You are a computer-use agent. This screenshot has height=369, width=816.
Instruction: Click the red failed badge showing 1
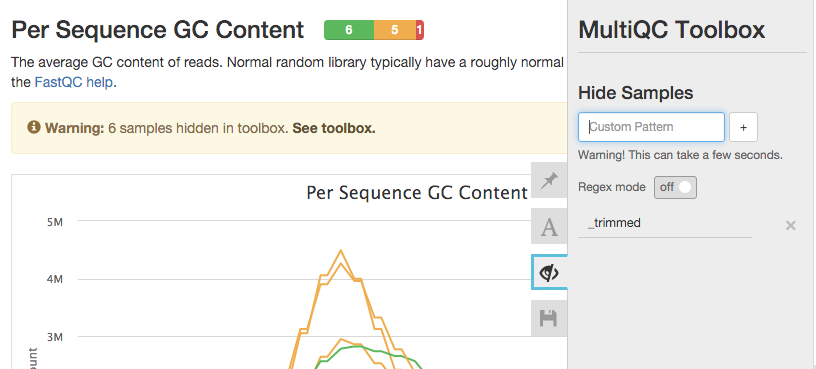(419, 30)
